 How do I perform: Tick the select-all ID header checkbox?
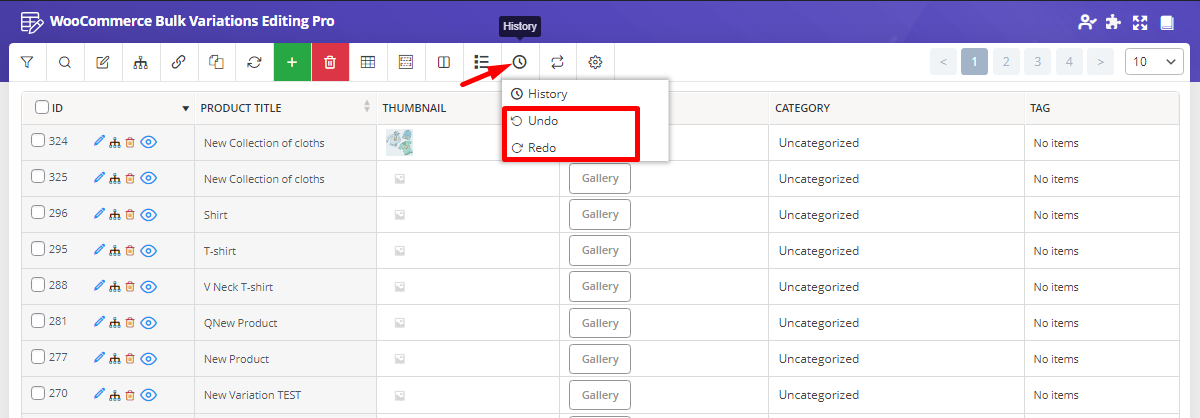pyautogui.click(x=42, y=108)
